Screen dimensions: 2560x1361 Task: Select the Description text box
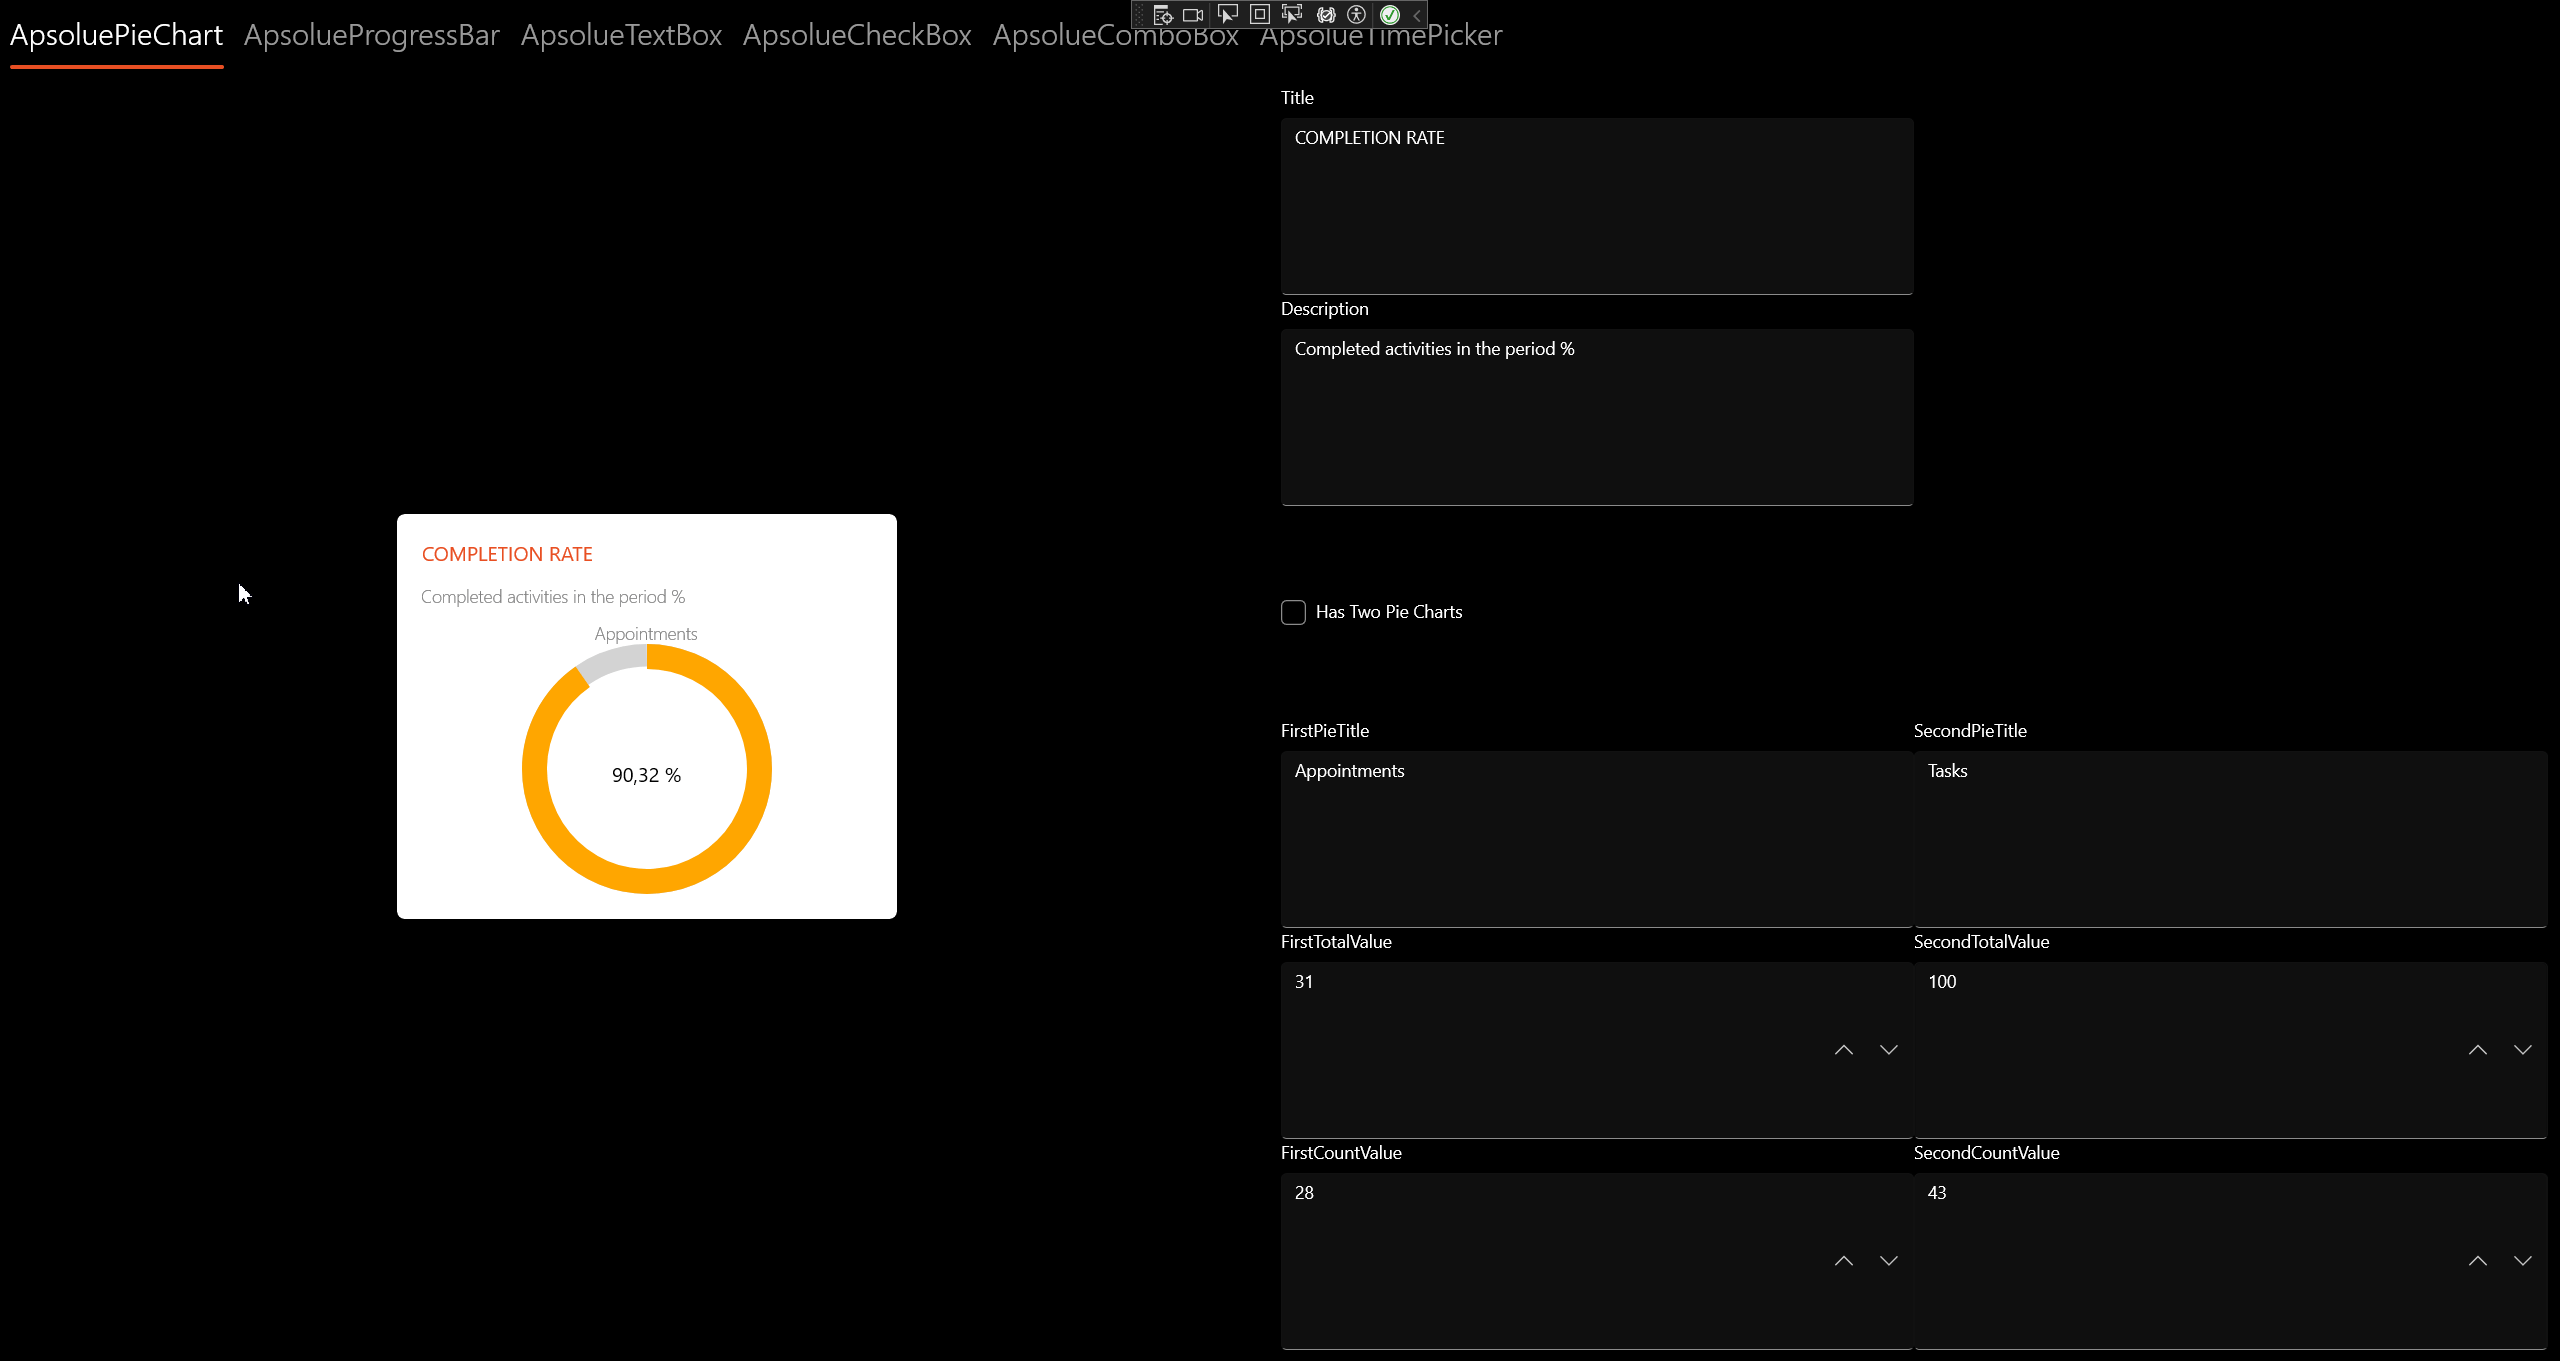pyautogui.click(x=1595, y=415)
